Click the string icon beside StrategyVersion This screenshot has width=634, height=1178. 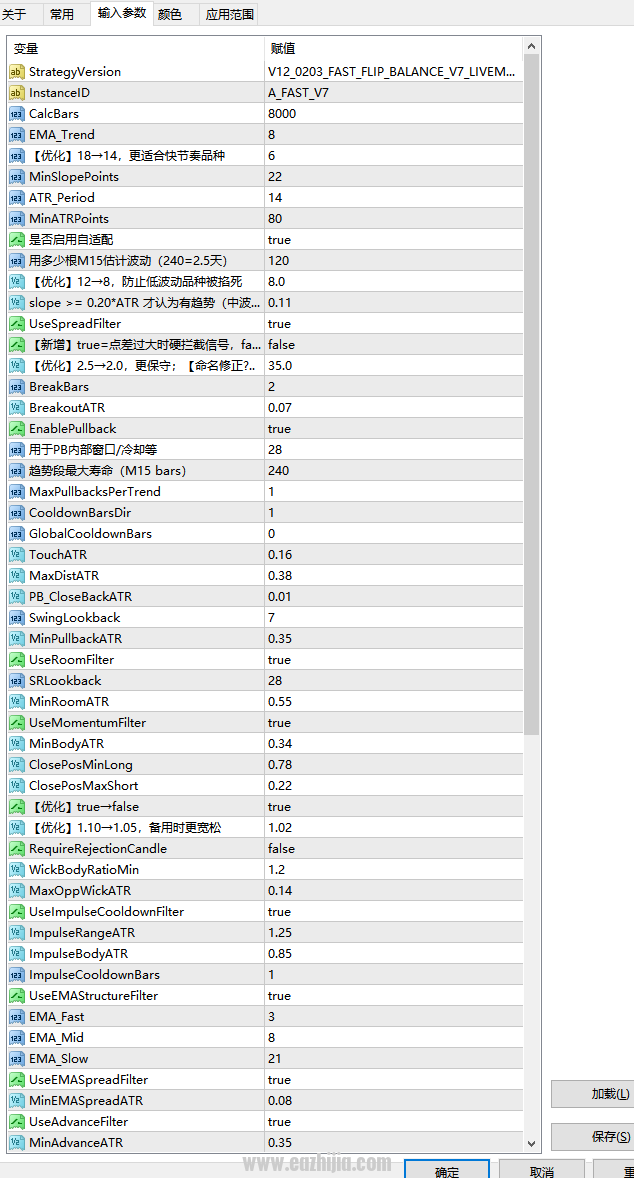[x=17, y=72]
